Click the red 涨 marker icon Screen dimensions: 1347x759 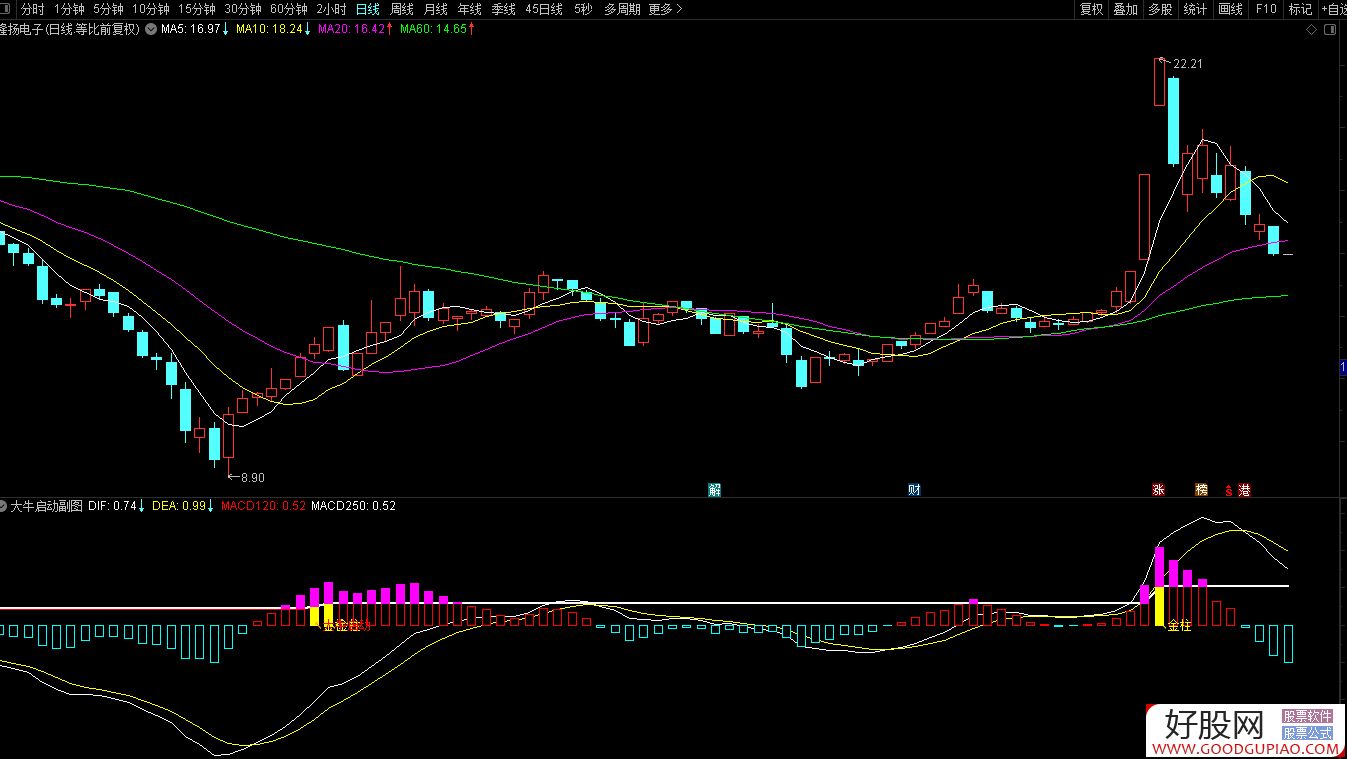(1158, 490)
